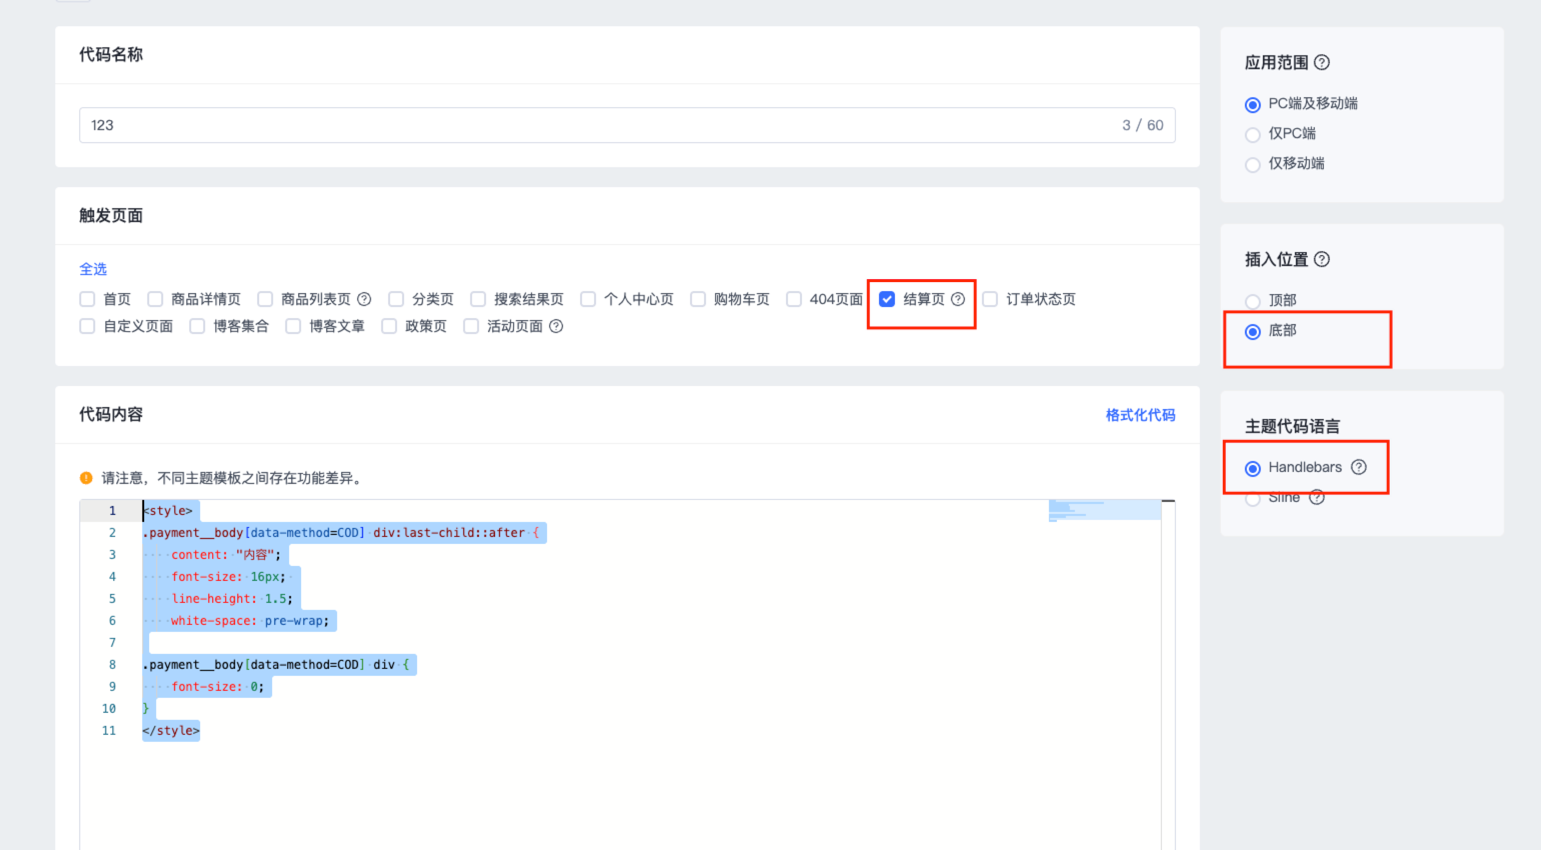
Task: Click help icon beside 活动页面
Action: pos(556,326)
